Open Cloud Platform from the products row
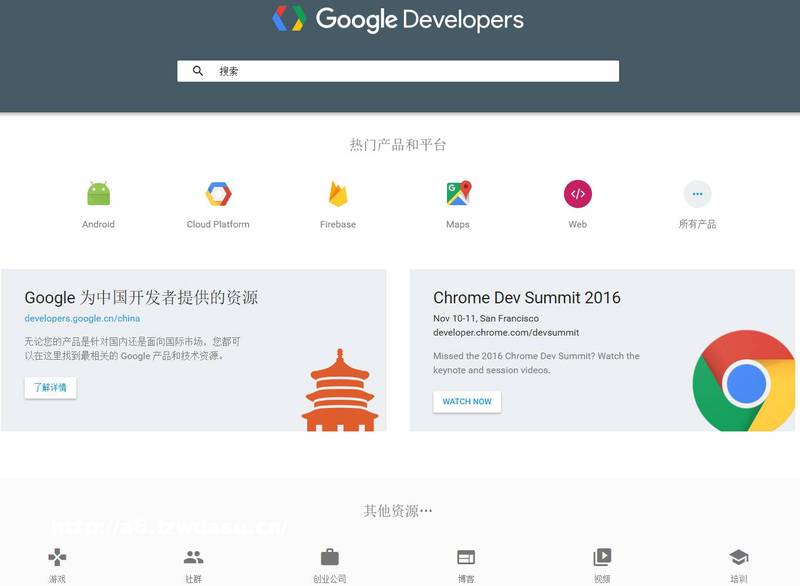 218,192
